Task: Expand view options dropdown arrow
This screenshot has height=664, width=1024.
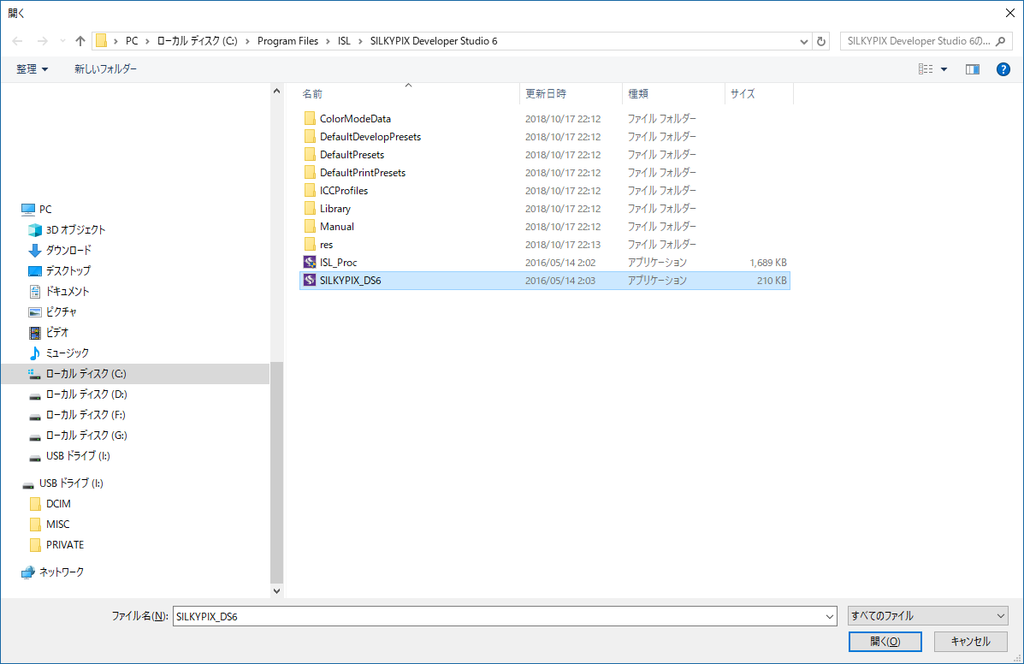Action: click(944, 69)
